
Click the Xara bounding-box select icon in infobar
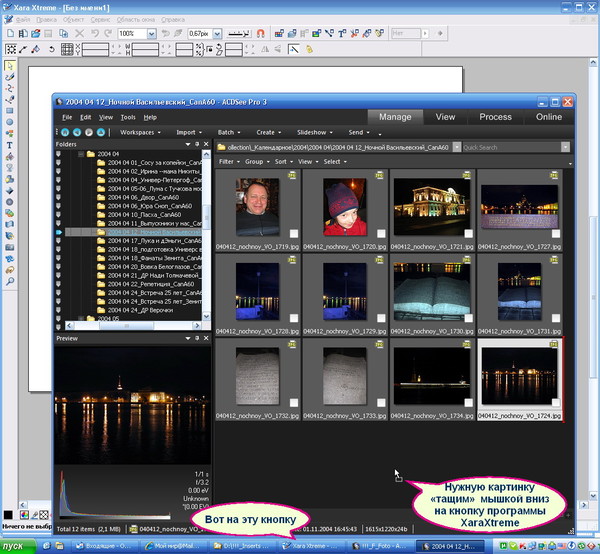pos(11,49)
